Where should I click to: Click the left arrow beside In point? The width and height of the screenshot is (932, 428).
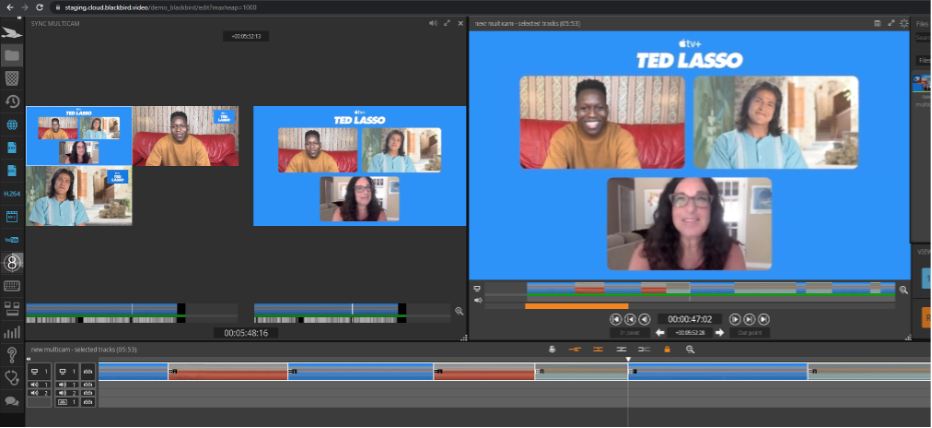659,333
